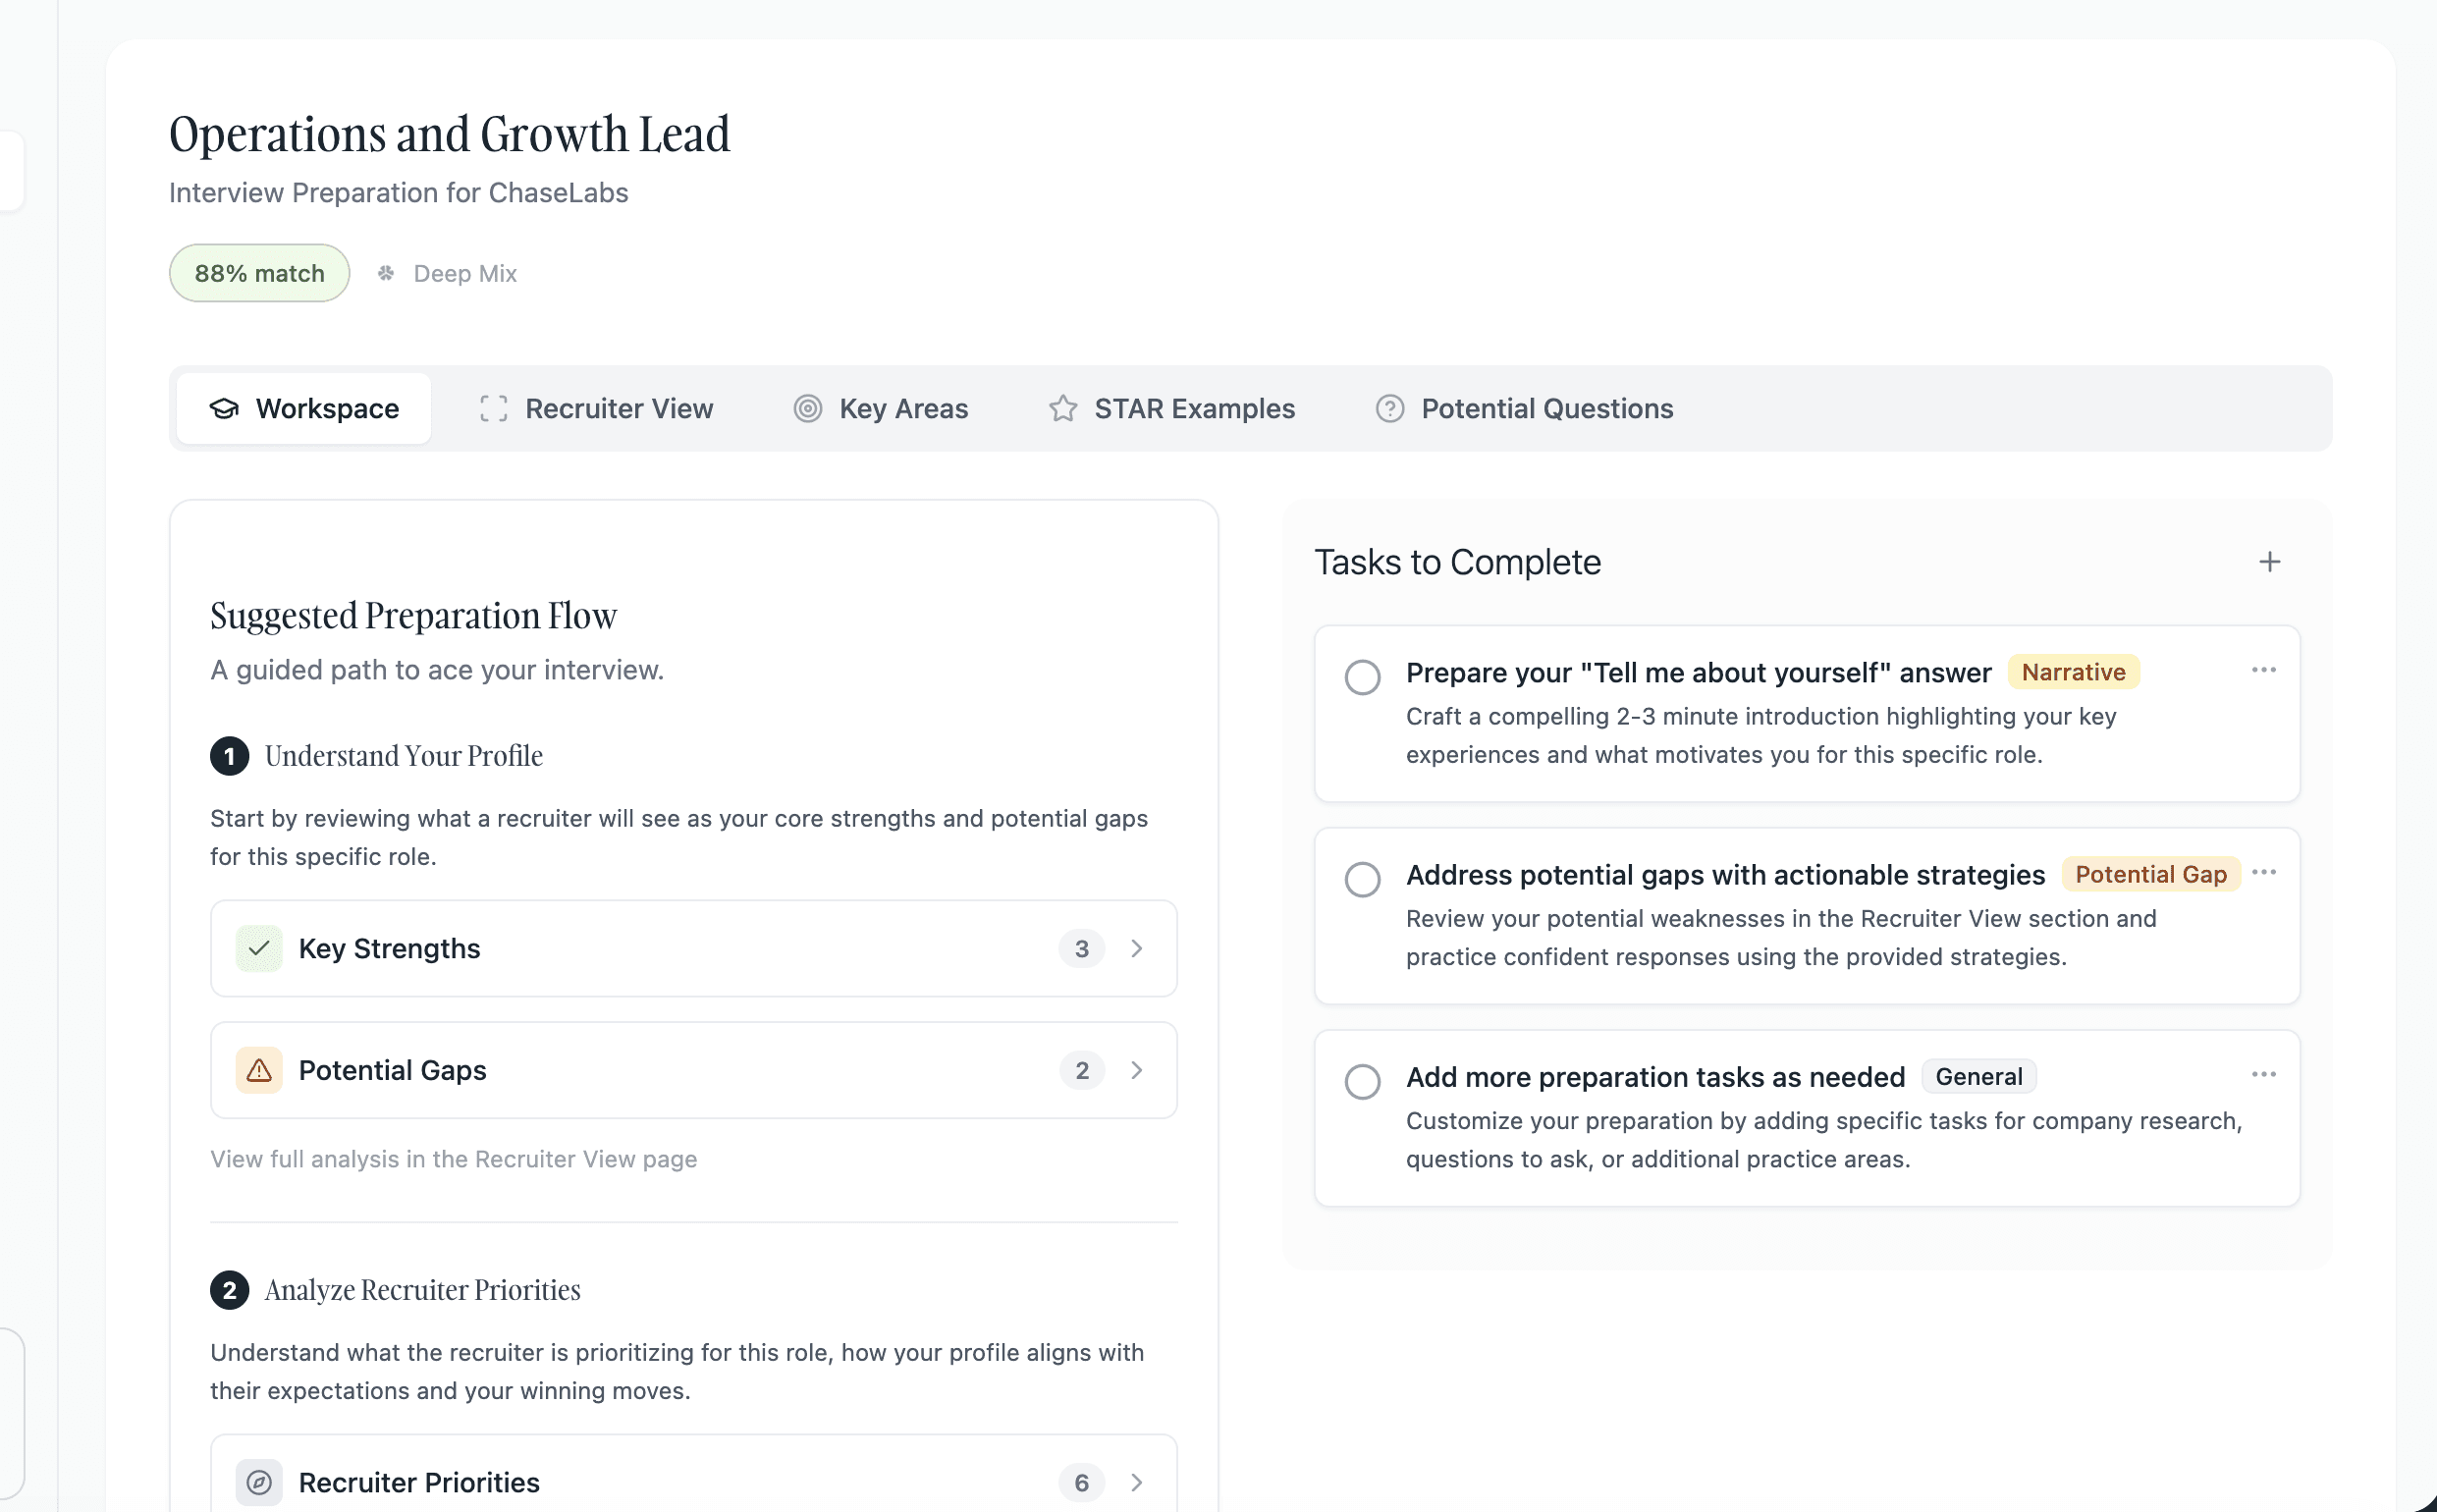Open the Potential Questions tab
The image size is (2437, 1512).
pos(1524,408)
